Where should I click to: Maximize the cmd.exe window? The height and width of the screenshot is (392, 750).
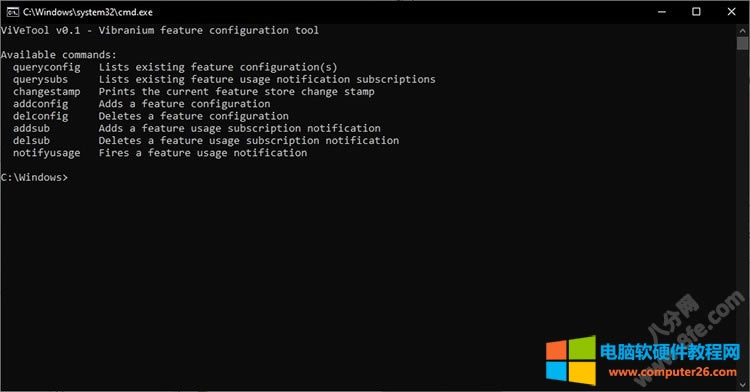coord(696,12)
